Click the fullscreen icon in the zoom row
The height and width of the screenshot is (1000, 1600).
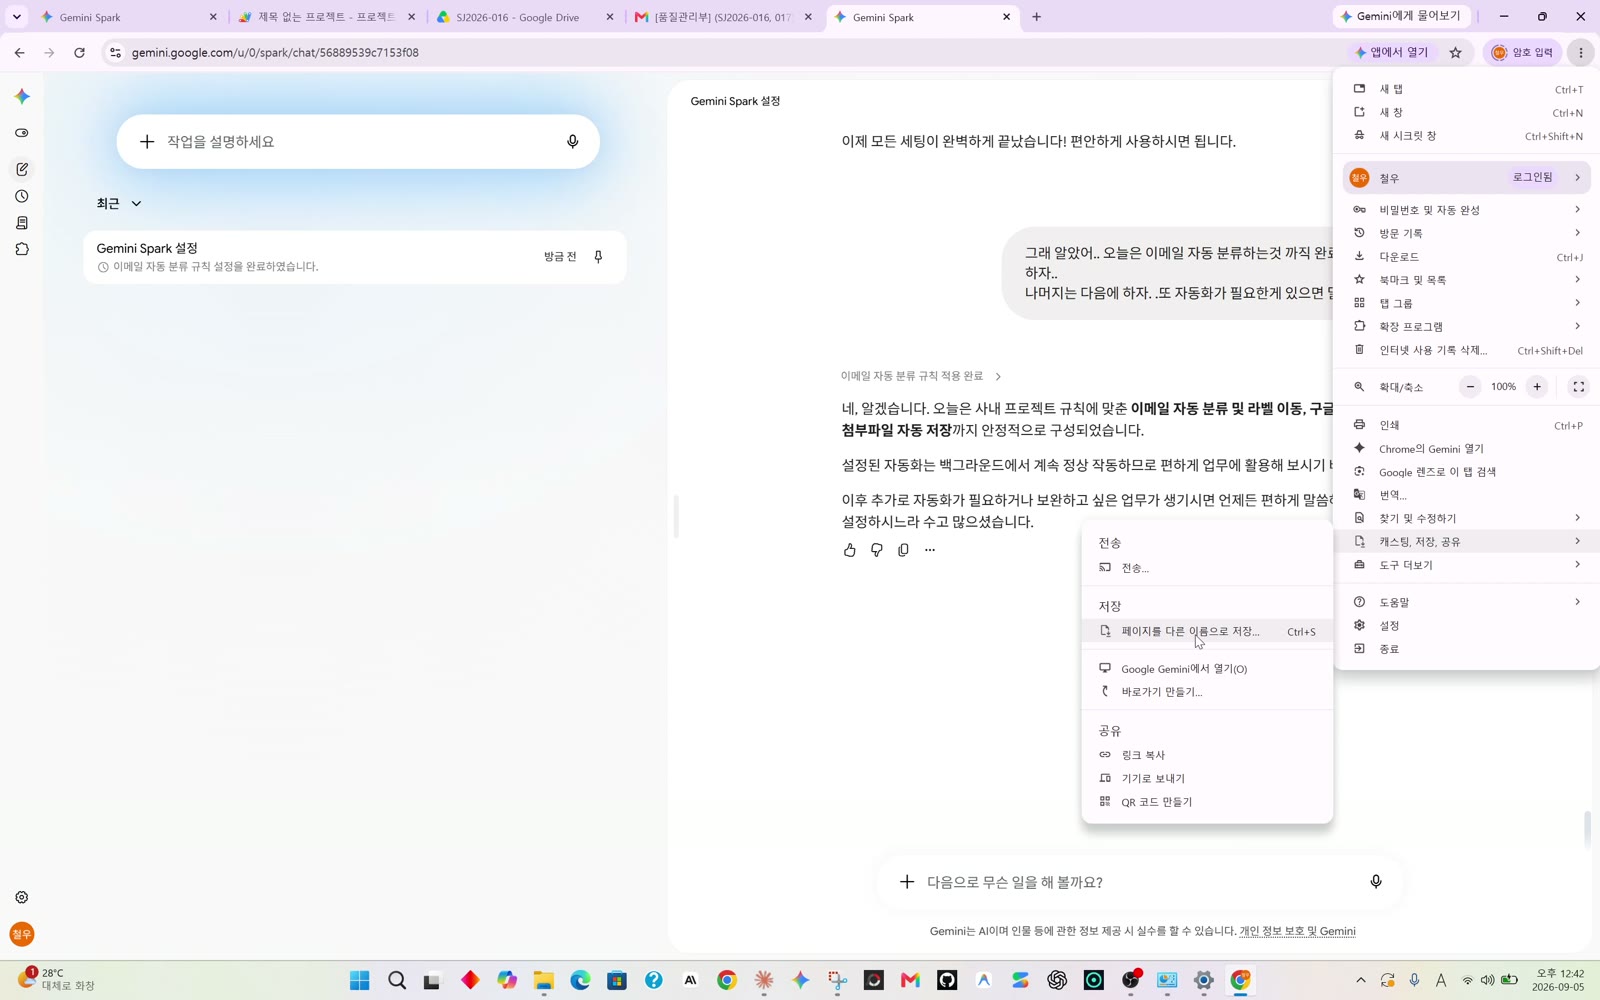click(1578, 387)
